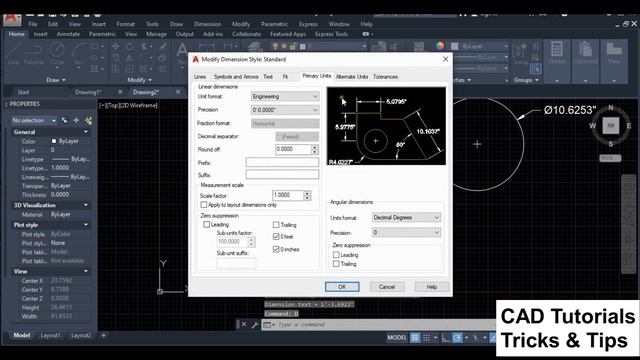Click the TOP face of the ViewCube

pos(611,126)
